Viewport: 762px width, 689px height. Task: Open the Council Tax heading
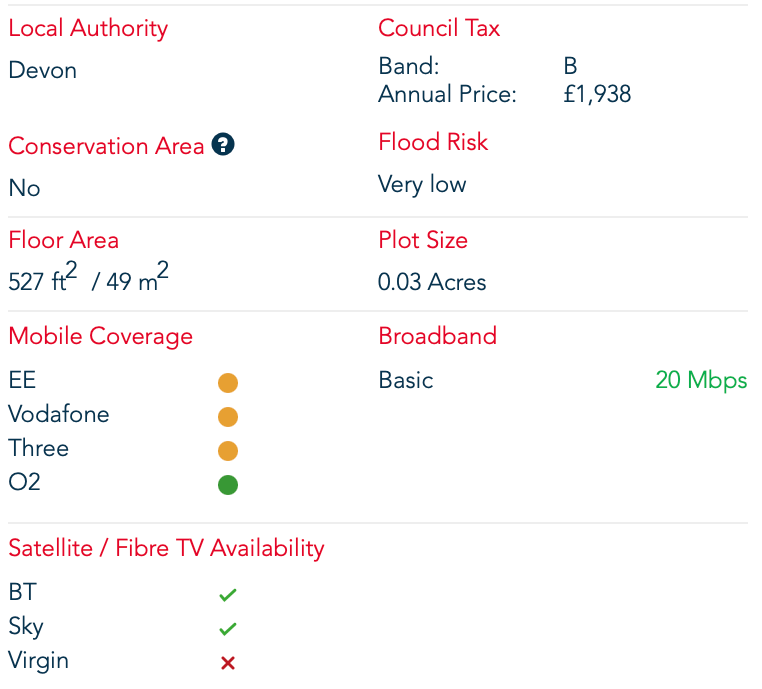439,28
